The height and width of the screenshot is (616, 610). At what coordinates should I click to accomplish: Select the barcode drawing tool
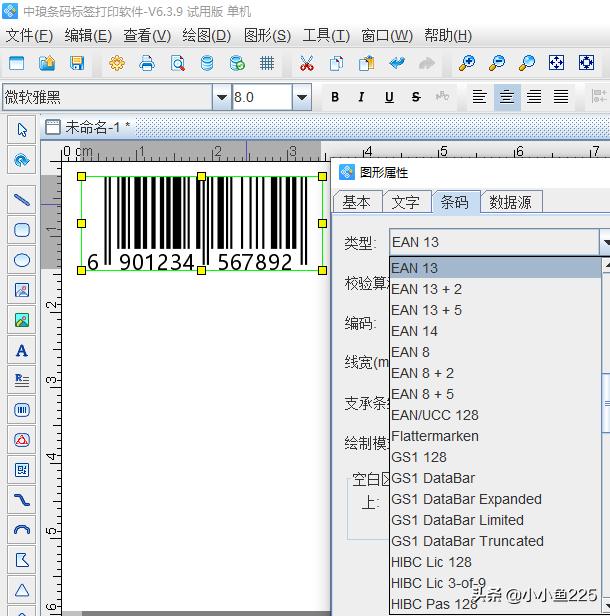(22, 410)
